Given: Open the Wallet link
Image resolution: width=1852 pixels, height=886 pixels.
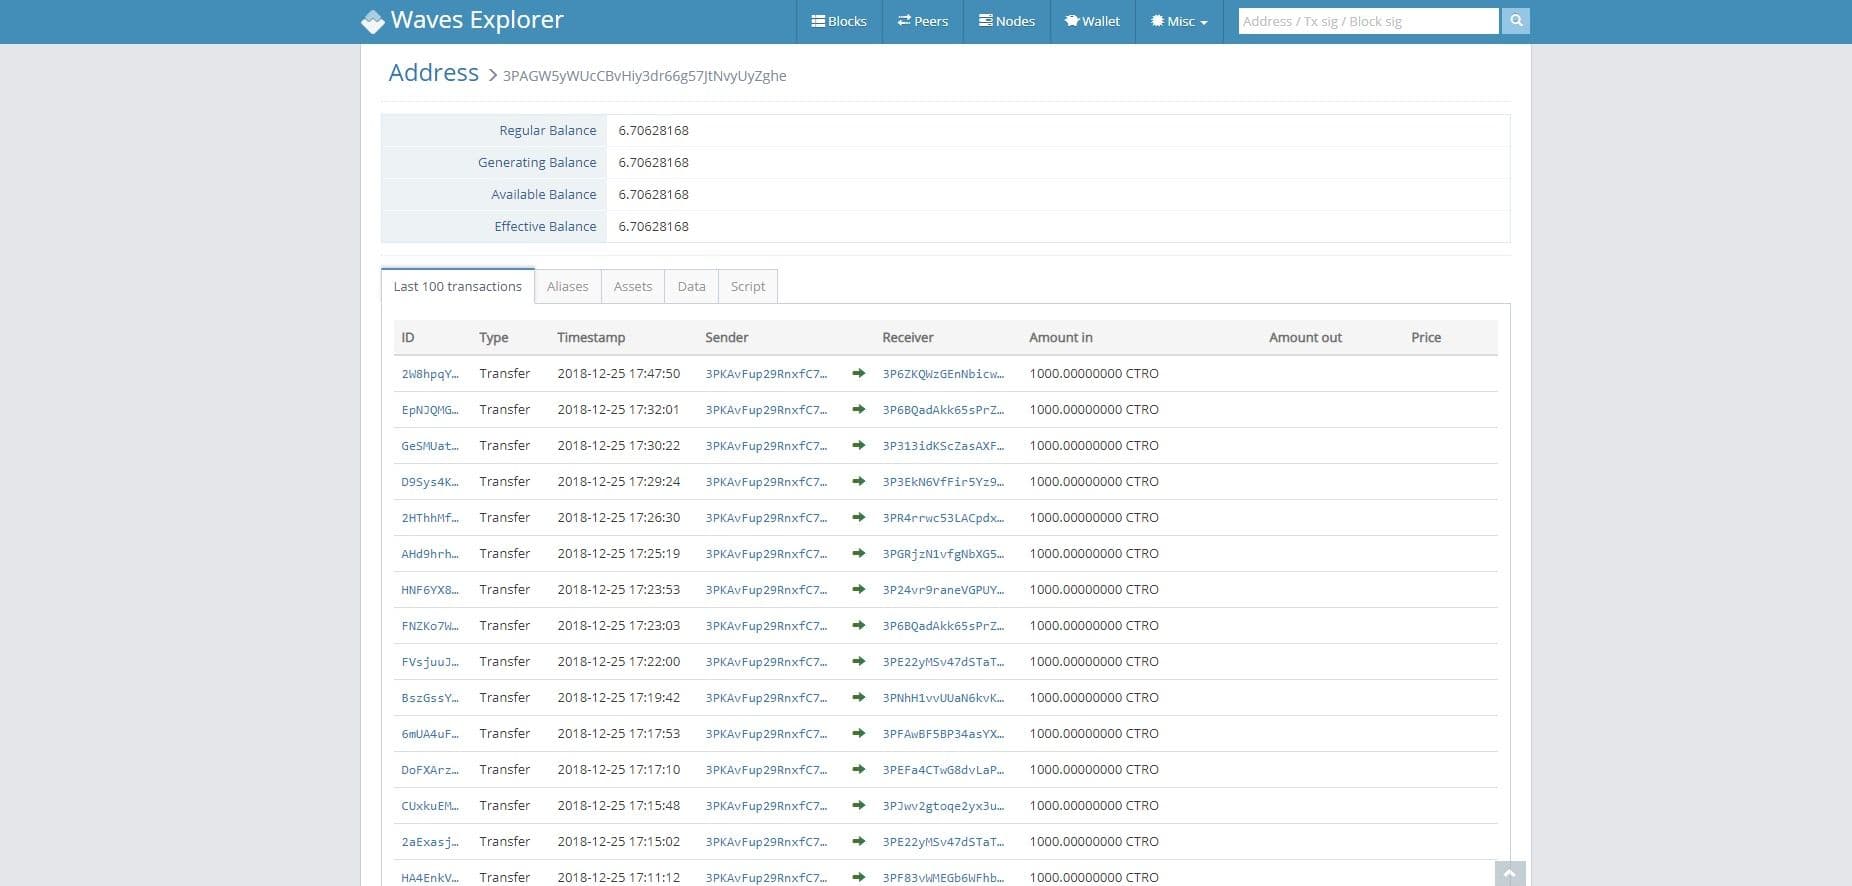Looking at the screenshot, I should tap(1093, 21).
